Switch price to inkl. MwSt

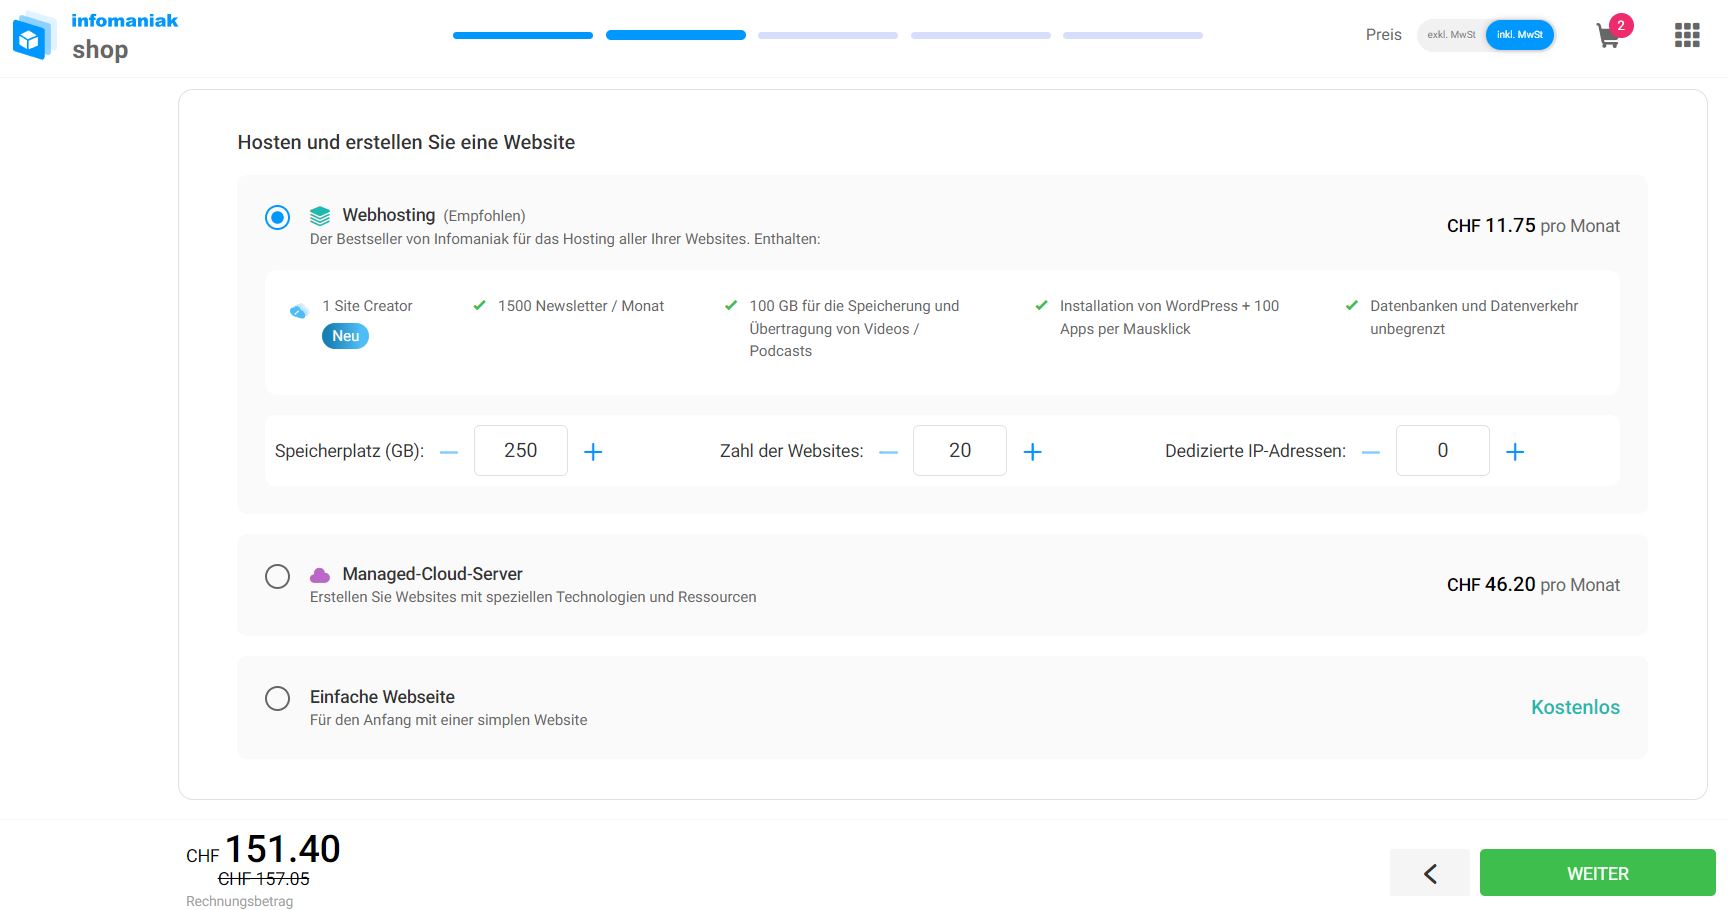point(1520,35)
